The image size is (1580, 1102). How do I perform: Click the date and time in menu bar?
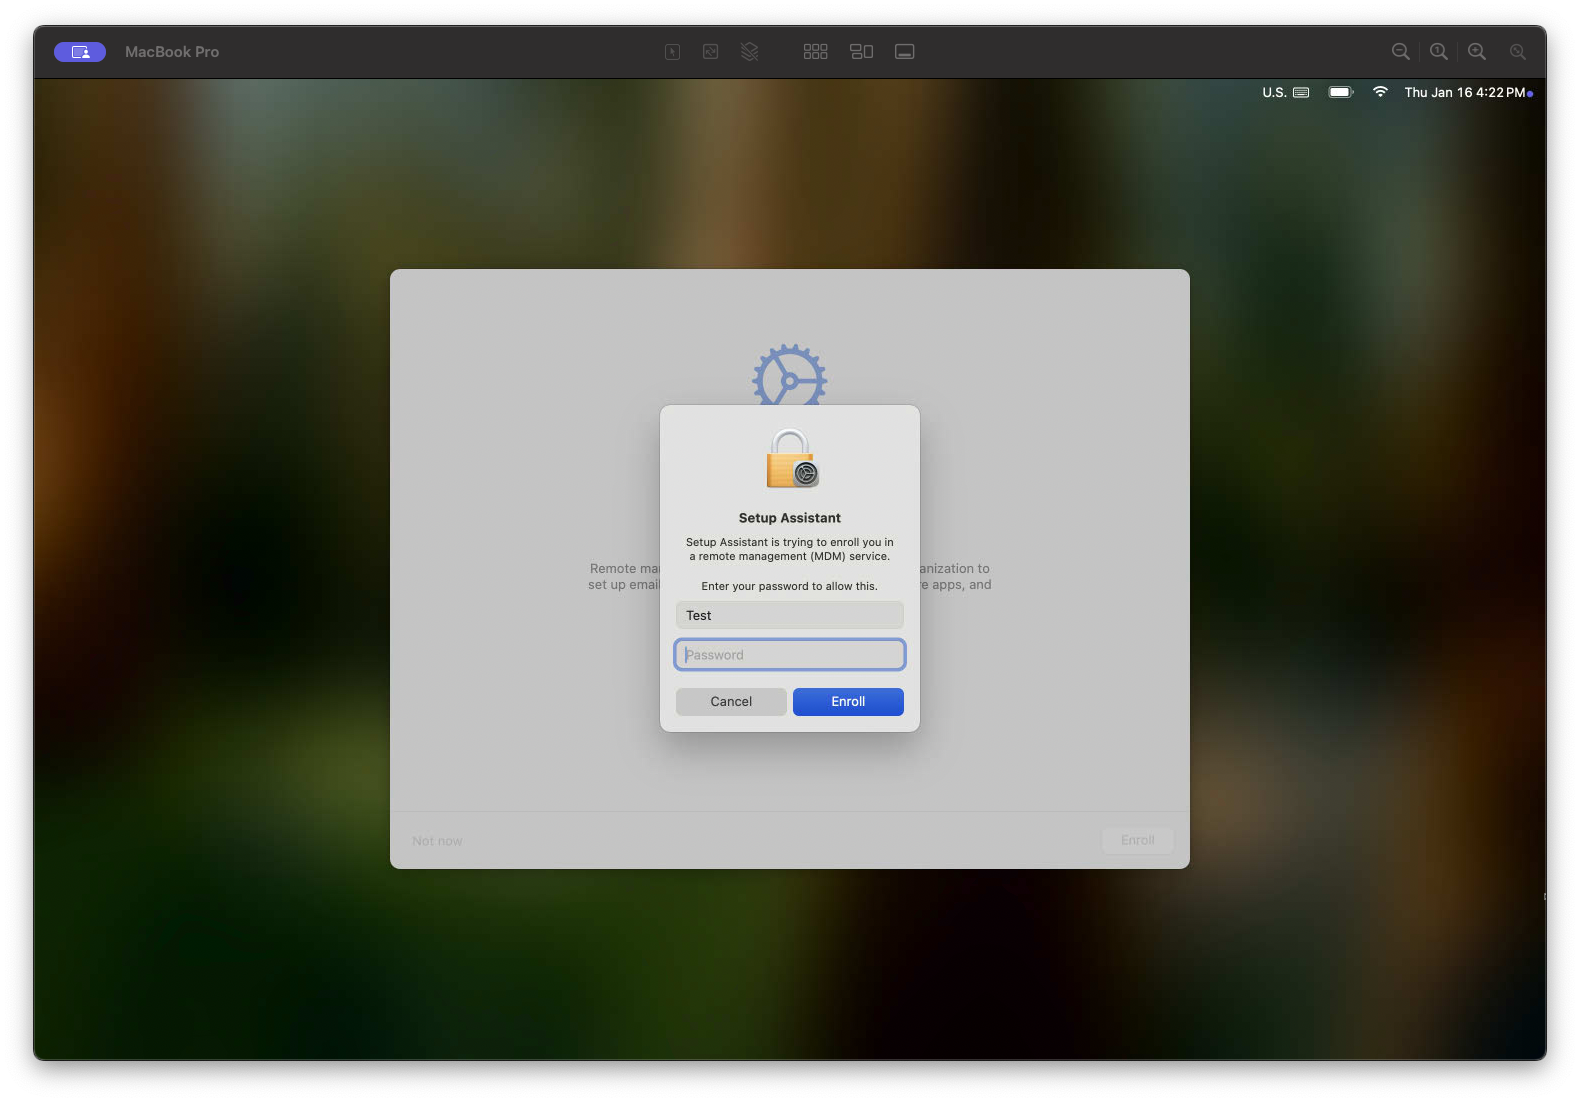(1464, 92)
